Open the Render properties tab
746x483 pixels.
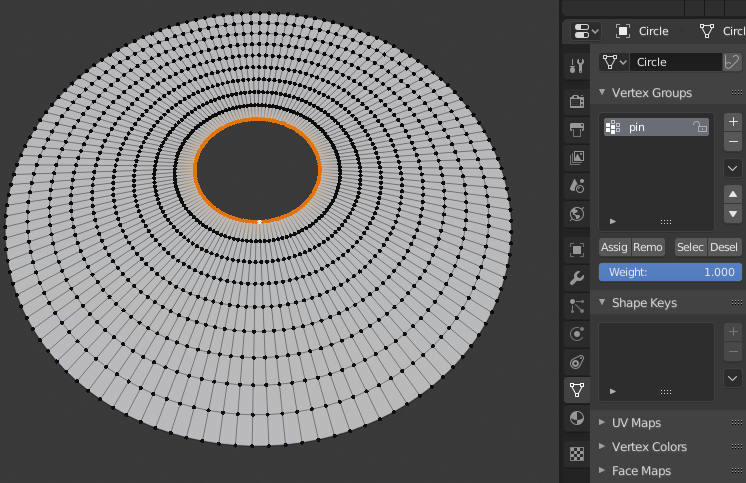click(577, 101)
